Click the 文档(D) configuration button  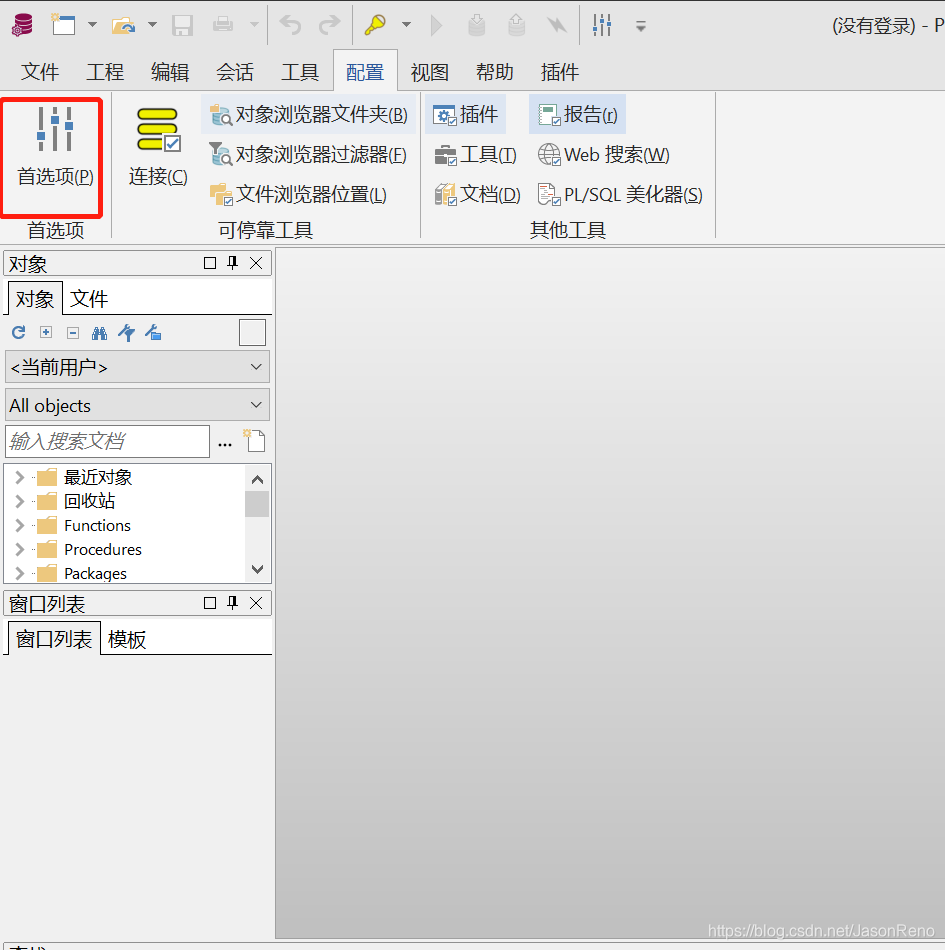477,194
